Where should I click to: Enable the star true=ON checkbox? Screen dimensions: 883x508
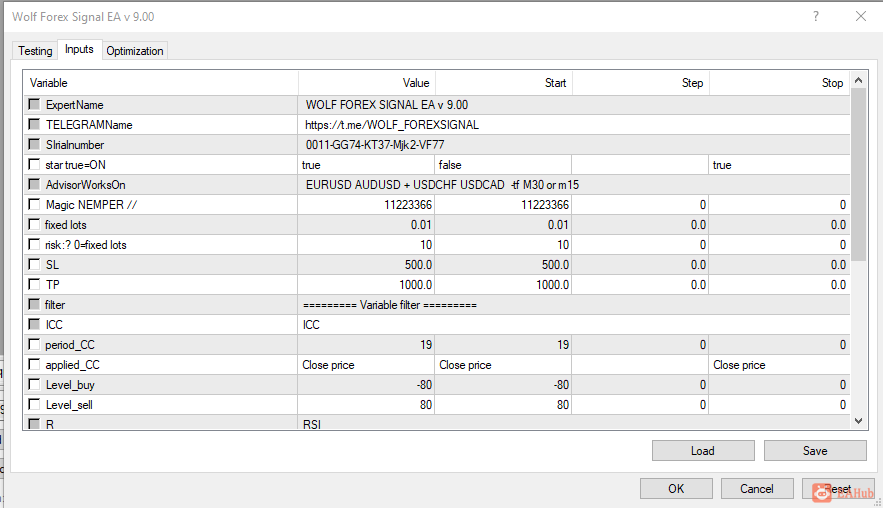(x=34, y=164)
